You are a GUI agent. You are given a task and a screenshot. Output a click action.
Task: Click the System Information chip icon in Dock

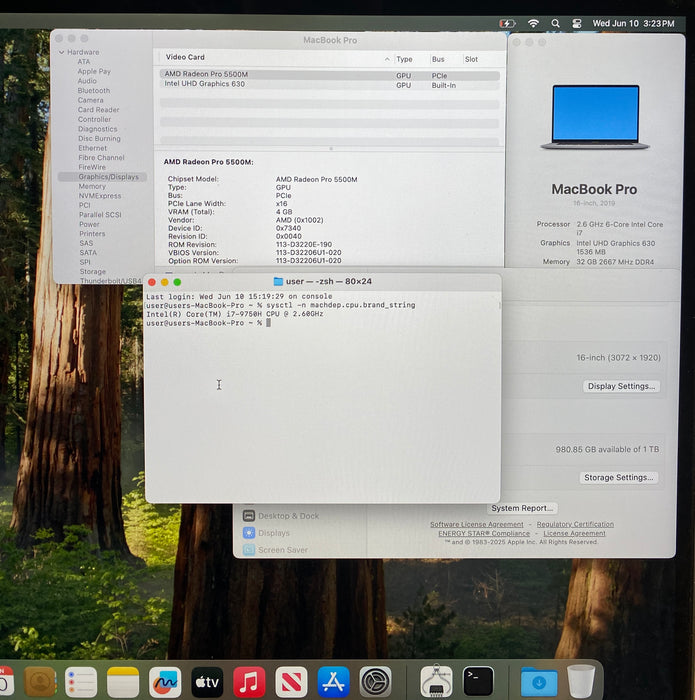pyautogui.click(x=436, y=681)
